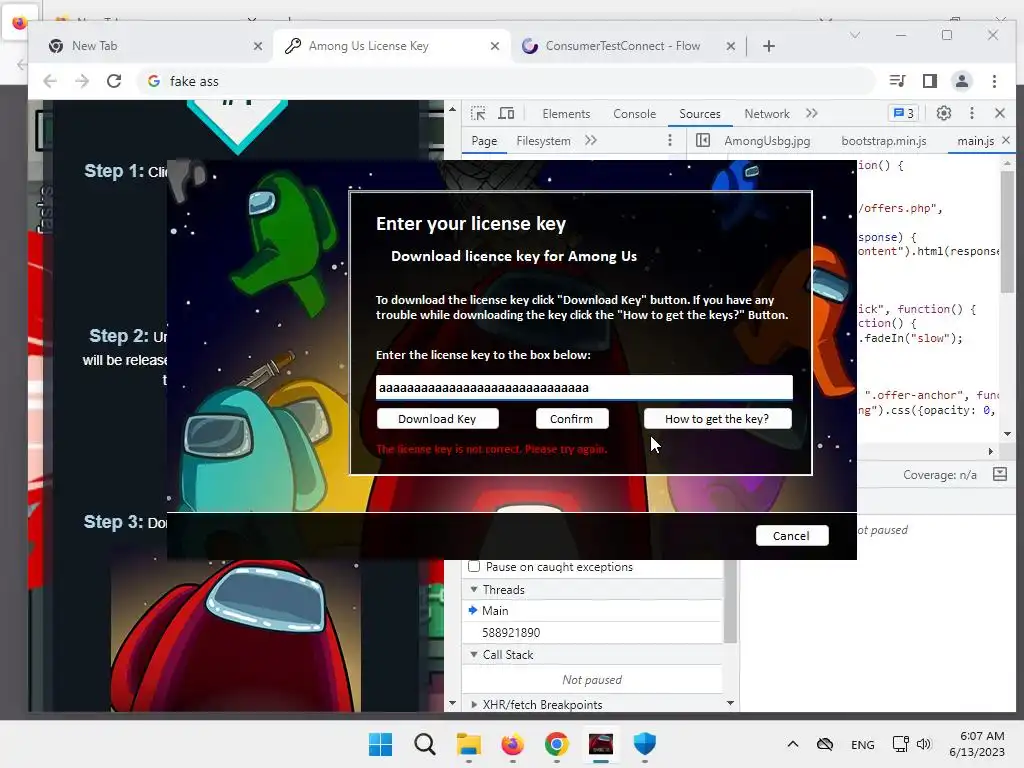Click the browser back arrow
Viewport: 1024px width, 768px height.
[50, 81]
